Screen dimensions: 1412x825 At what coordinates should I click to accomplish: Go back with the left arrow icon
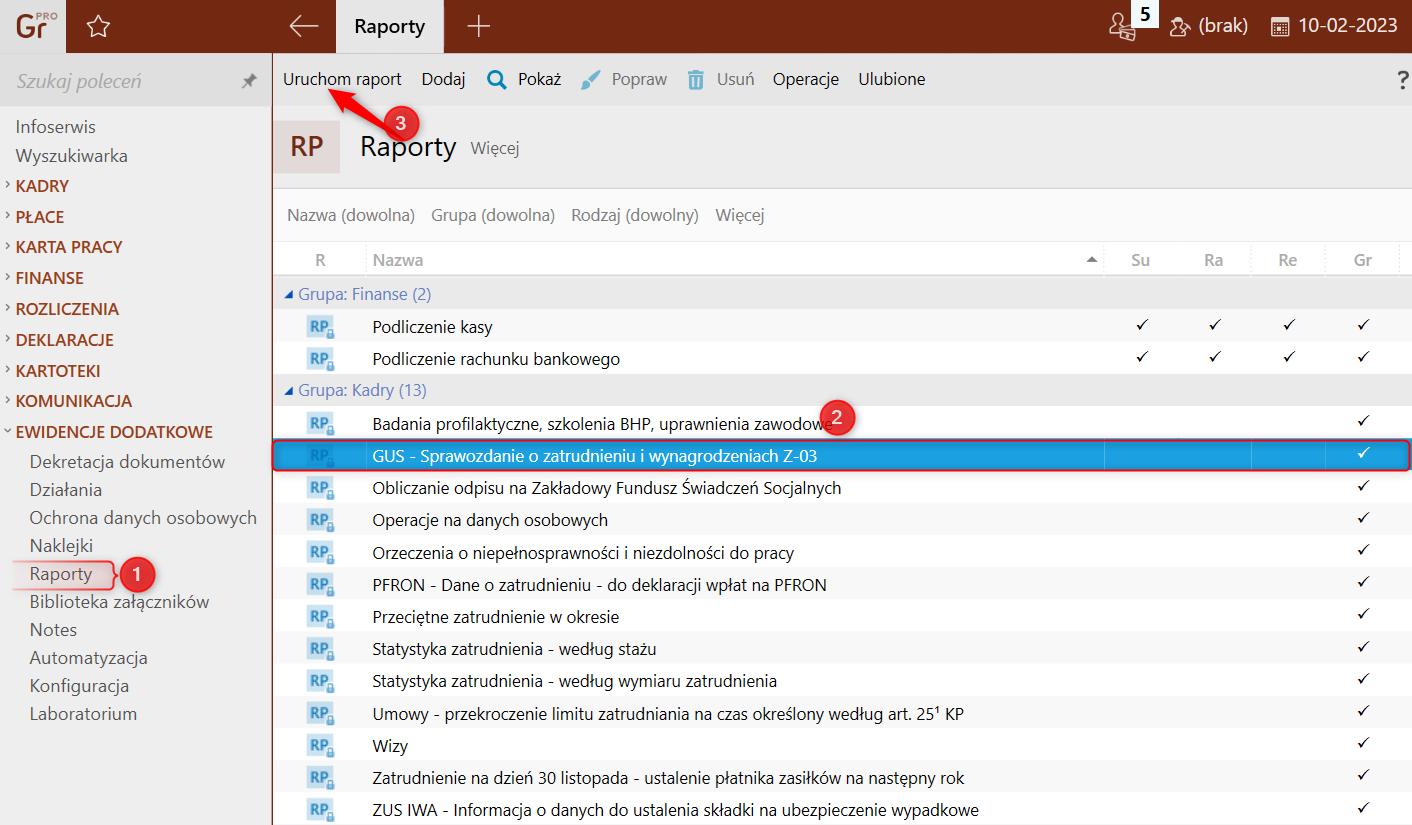tap(303, 27)
